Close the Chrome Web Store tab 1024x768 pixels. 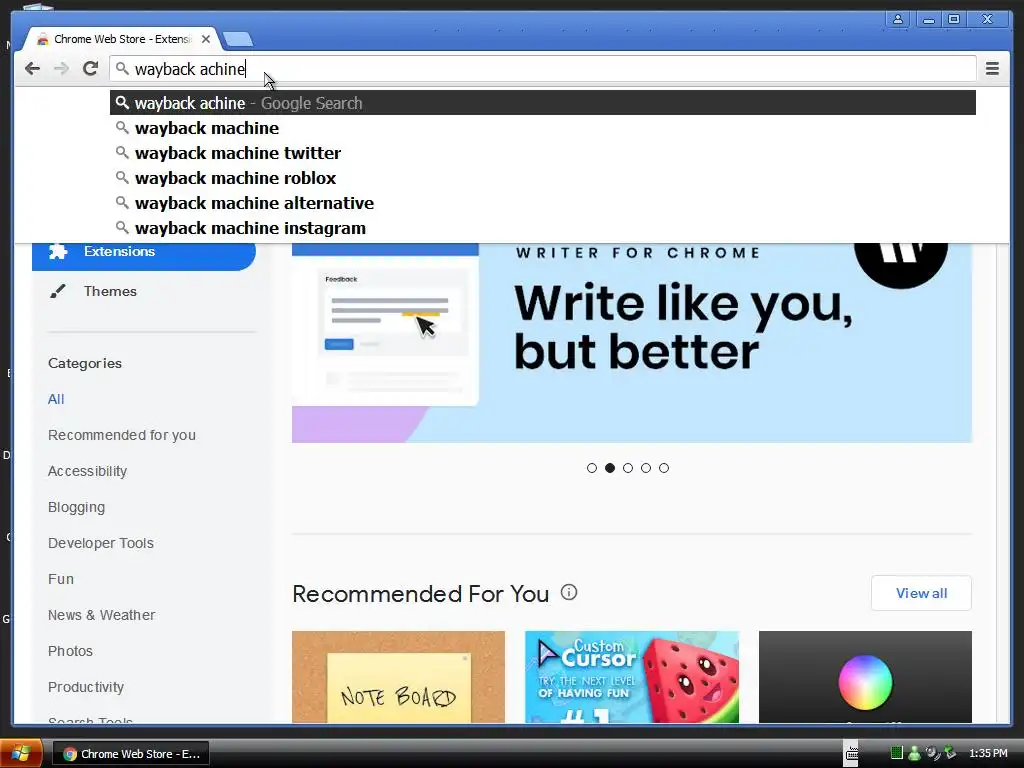click(206, 39)
